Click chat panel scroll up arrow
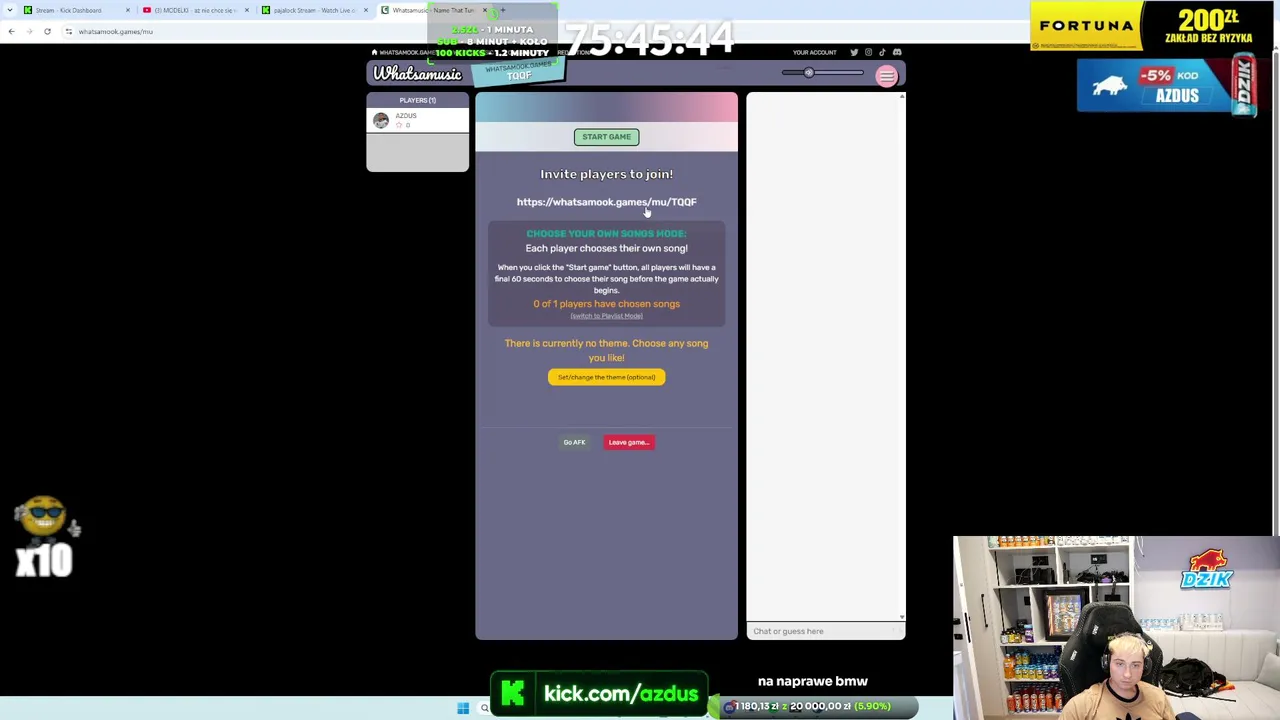Viewport: 1280px width, 720px height. pyautogui.click(x=902, y=97)
